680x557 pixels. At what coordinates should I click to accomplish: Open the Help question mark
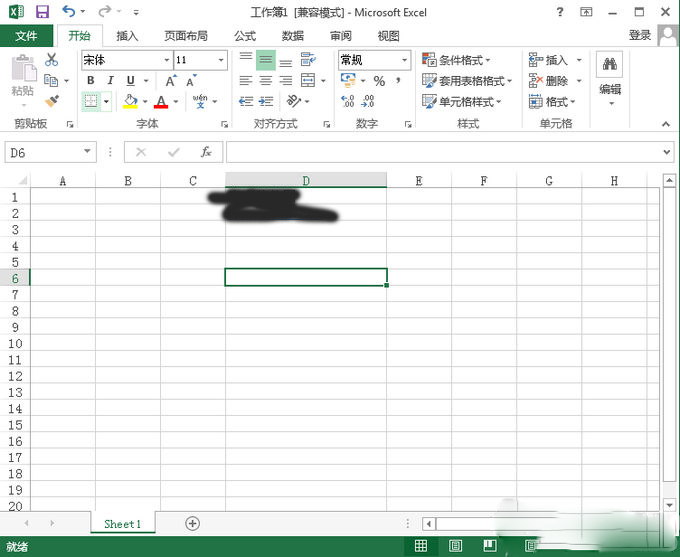coord(560,12)
